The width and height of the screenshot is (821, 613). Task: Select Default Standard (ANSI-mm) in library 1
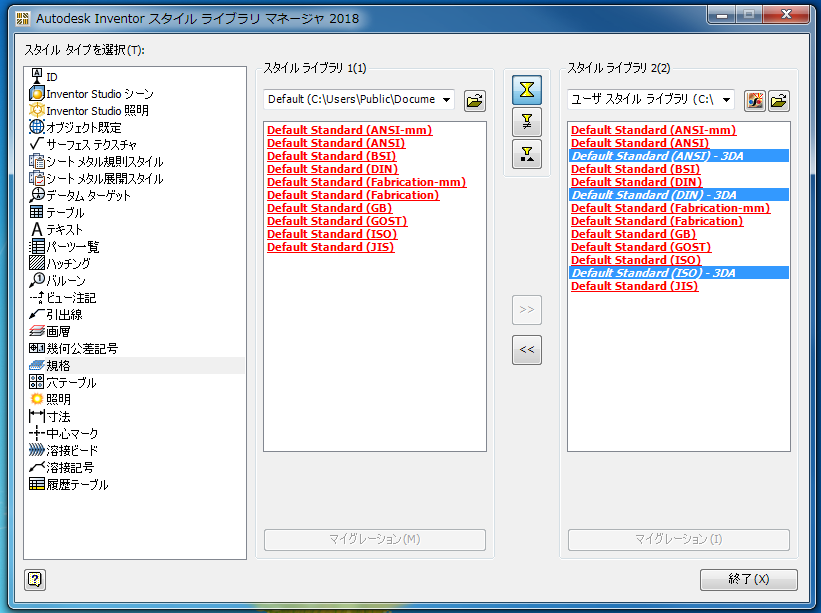[350, 130]
